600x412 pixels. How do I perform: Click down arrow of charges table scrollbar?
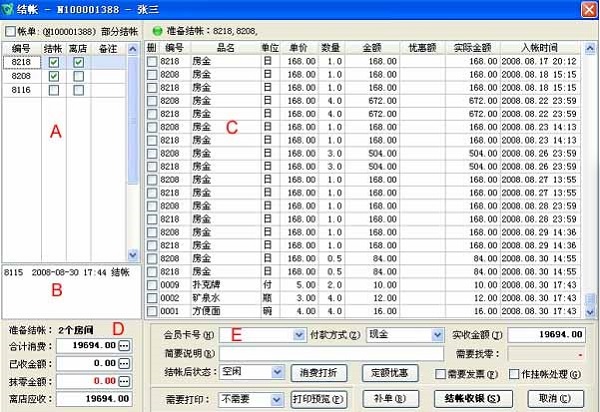tap(590, 312)
